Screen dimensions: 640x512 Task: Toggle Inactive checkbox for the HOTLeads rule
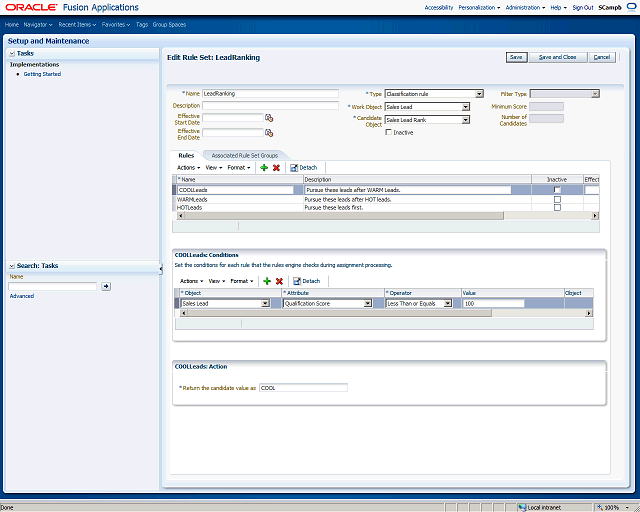pos(557,207)
